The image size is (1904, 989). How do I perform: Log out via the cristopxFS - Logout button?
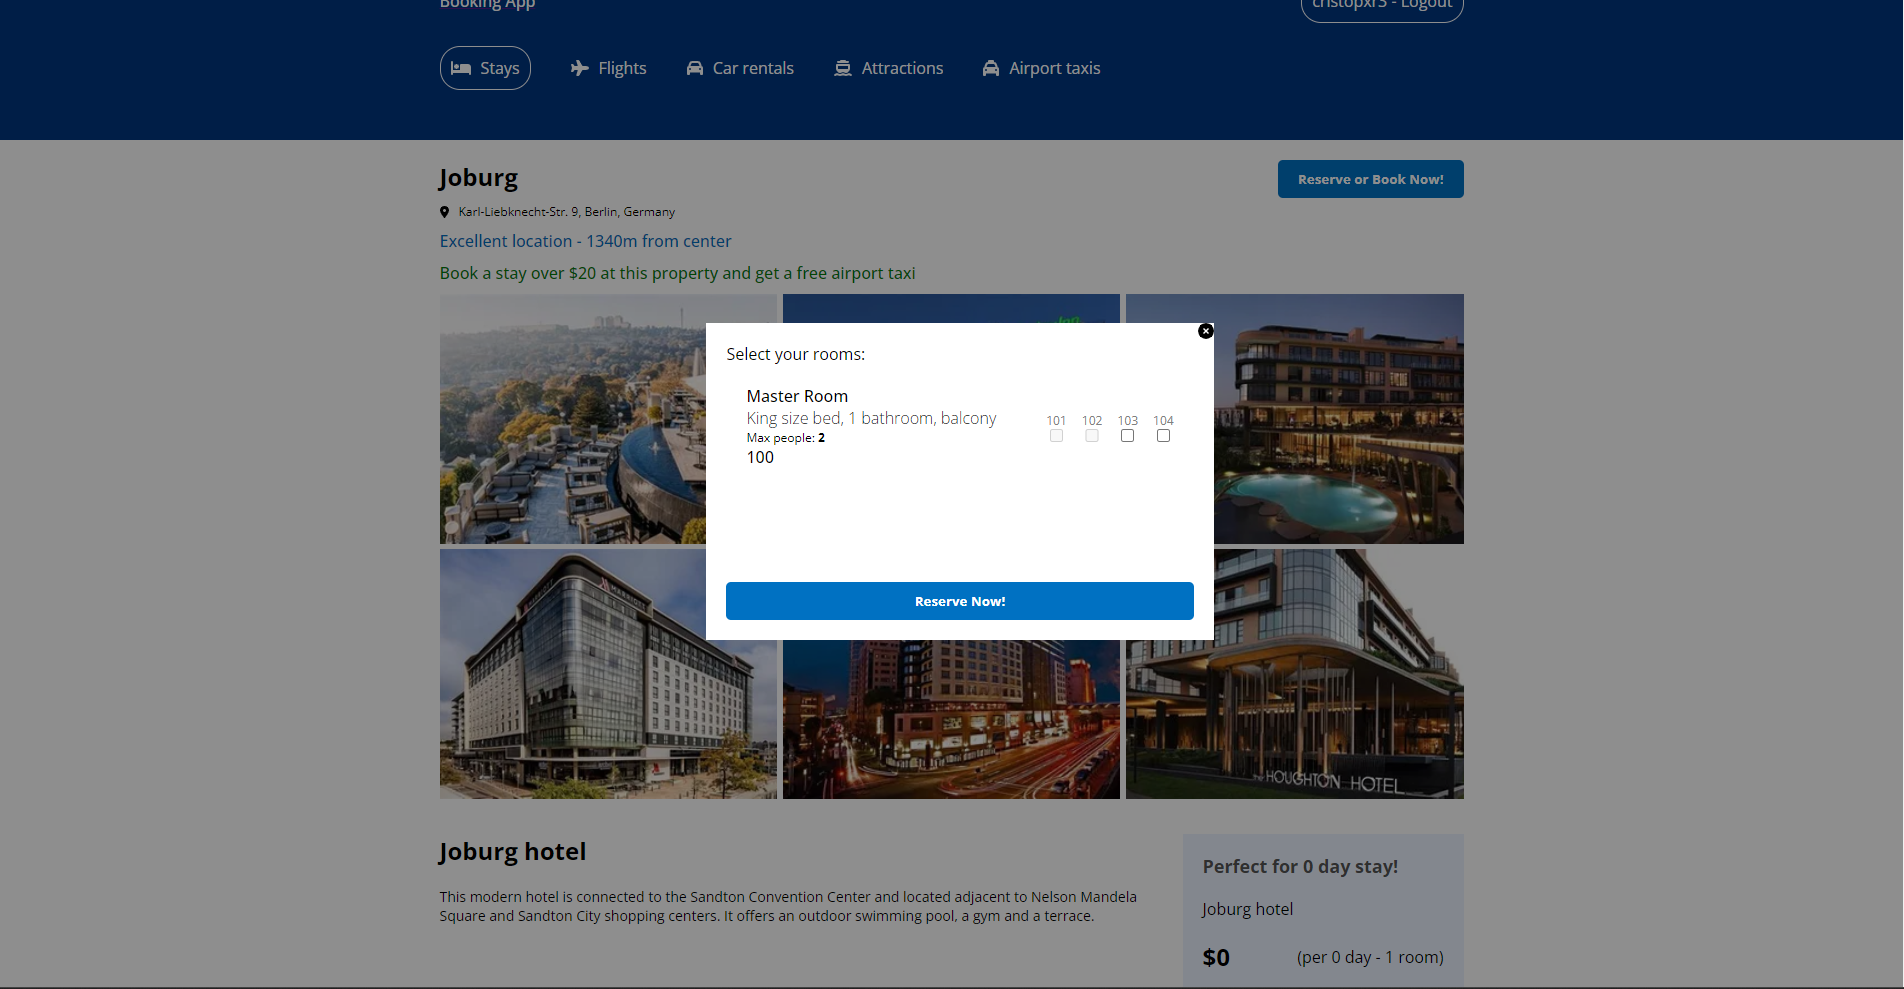coord(1381,5)
